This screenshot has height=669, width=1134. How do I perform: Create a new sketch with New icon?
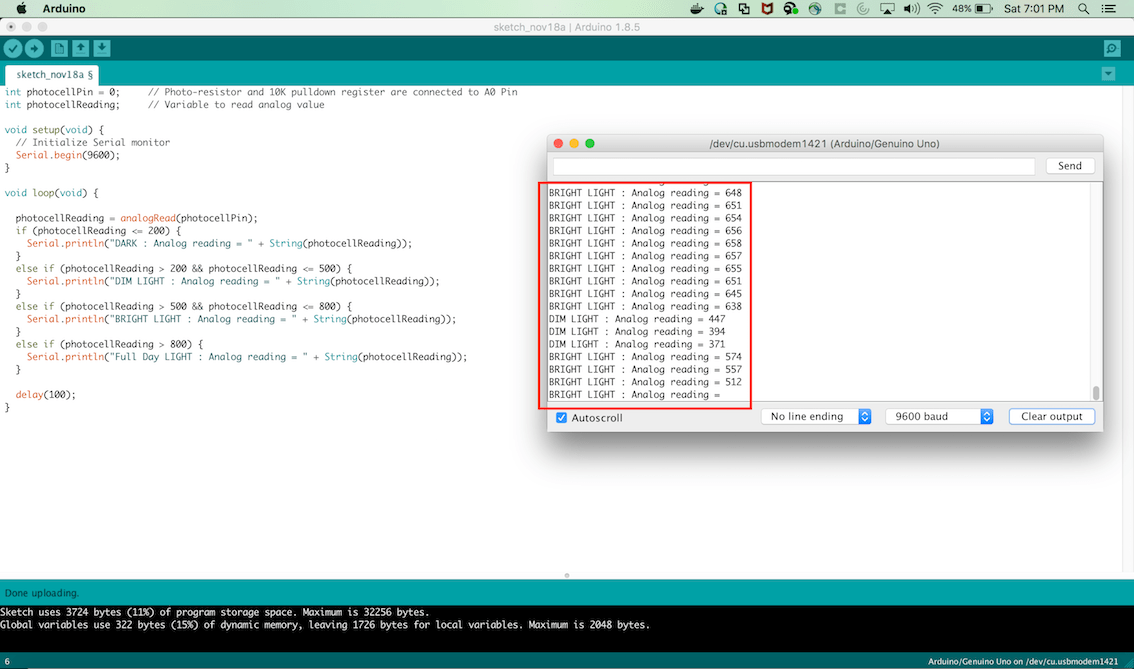coord(59,48)
